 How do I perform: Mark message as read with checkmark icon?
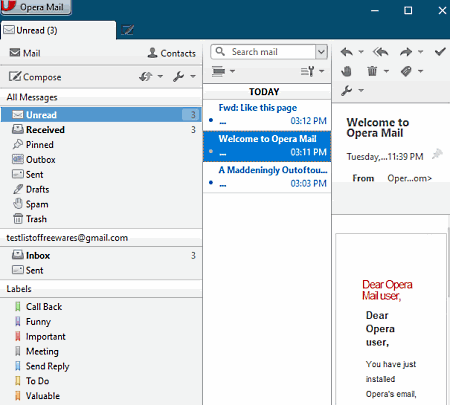[440, 52]
